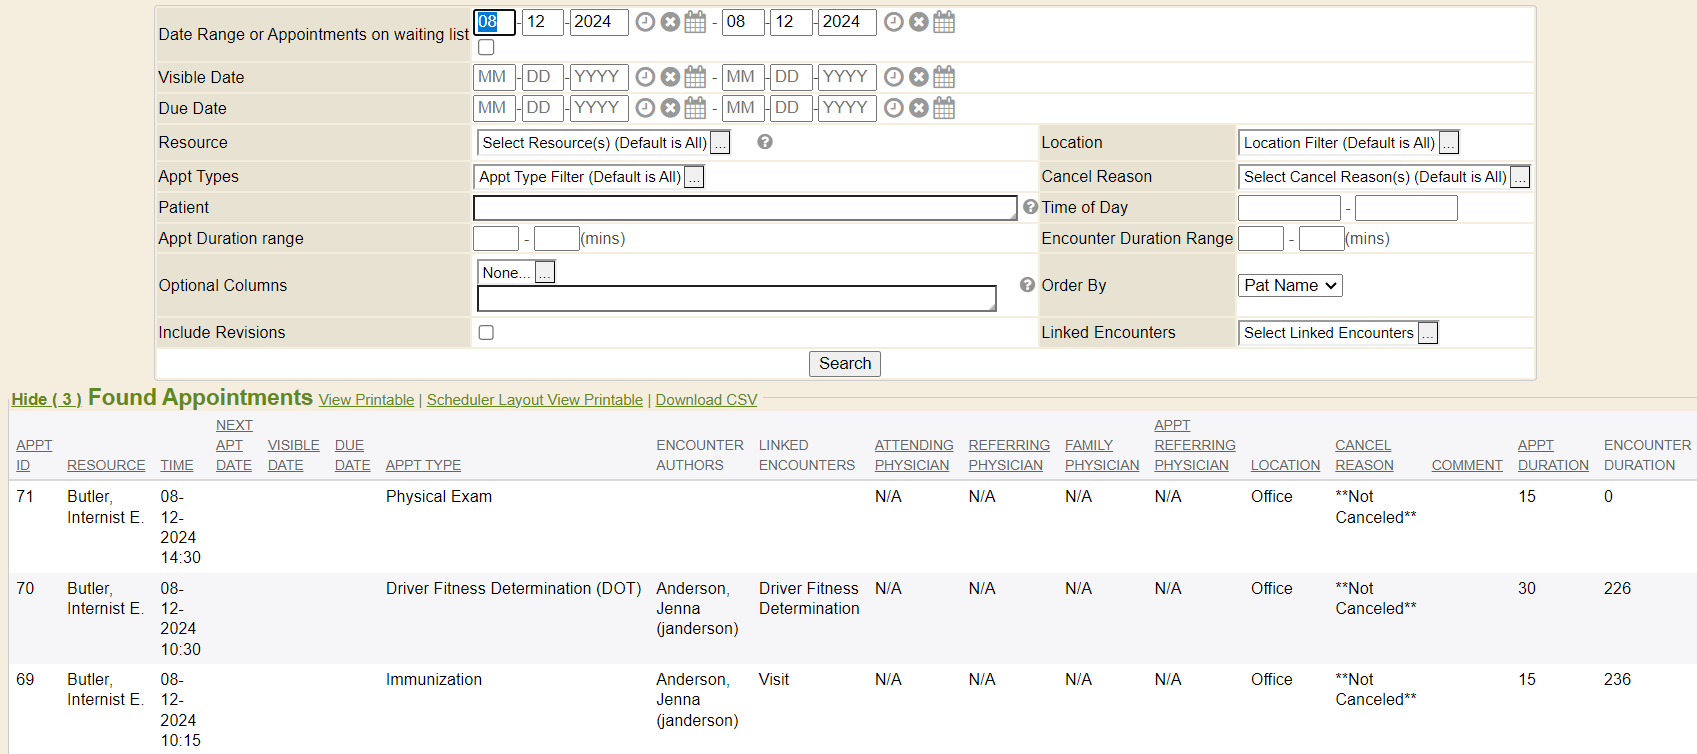This screenshot has height=754, width=1697.
Task: Clear the start date range field
Action: coord(670,22)
